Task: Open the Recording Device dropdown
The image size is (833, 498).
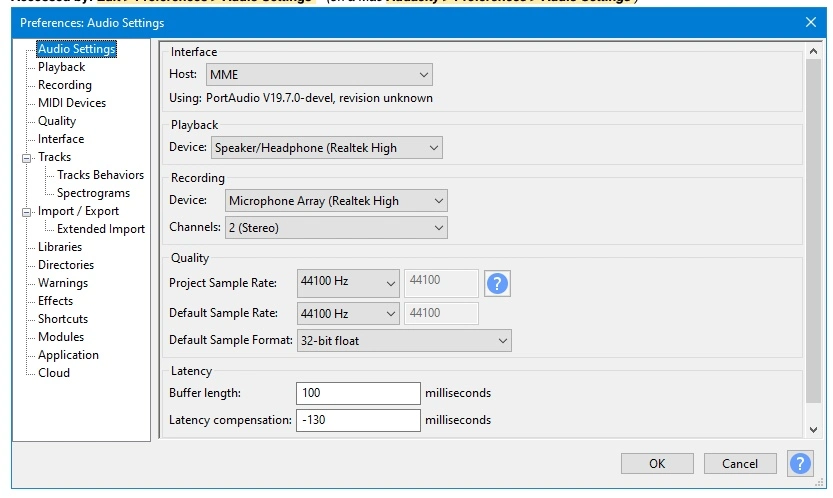Action: tap(336, 201)
